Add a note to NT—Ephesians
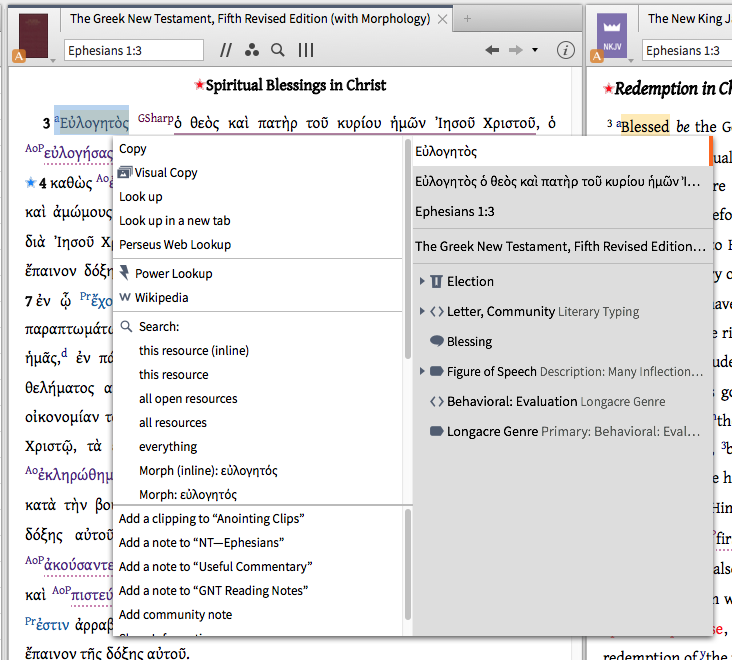Image resolution: width=732 pixels, height=660 pixels. (x=201, y=542)
